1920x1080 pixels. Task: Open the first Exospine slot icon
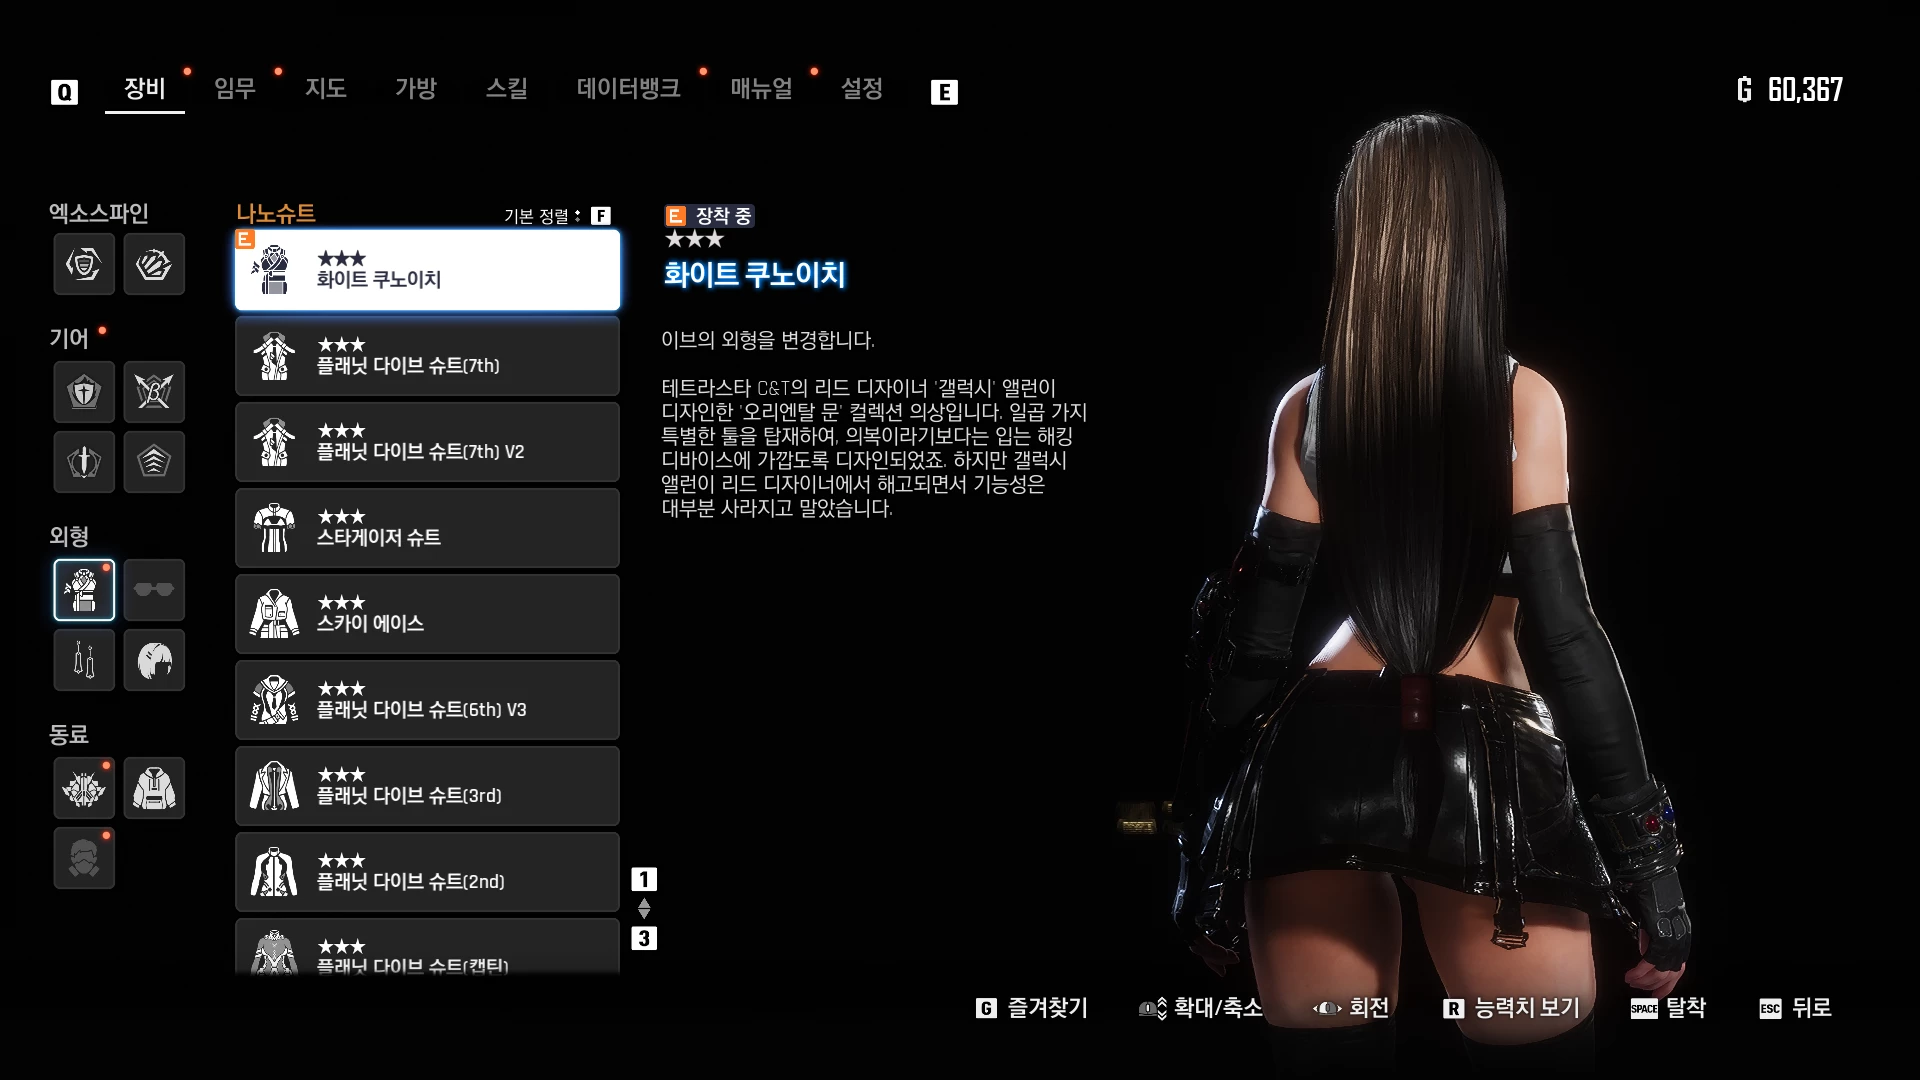(x=84, y=264)
